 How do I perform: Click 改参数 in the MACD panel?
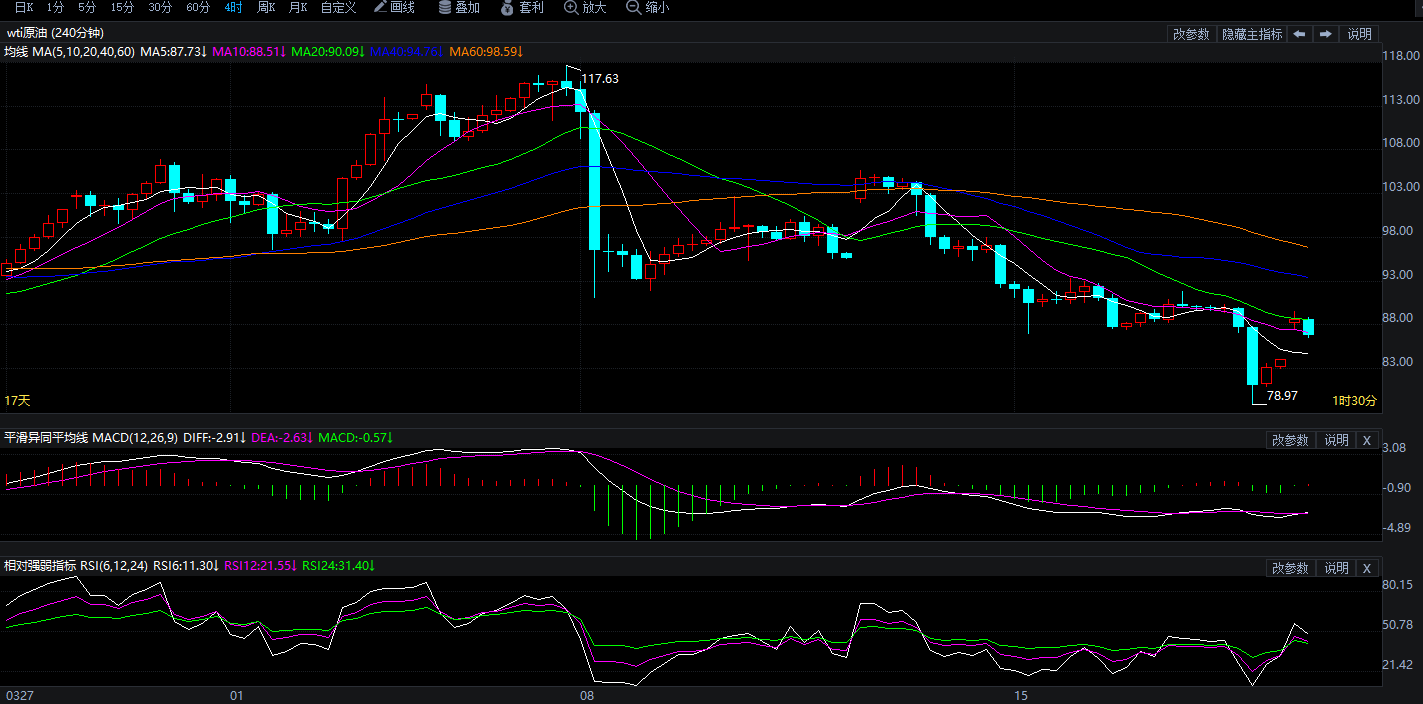[1290, 441]
